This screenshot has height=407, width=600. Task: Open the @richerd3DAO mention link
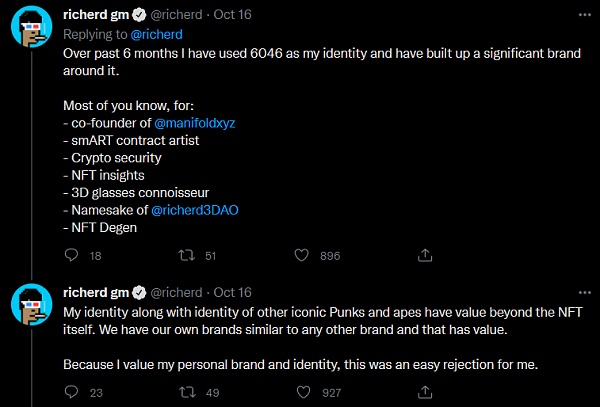click(x=198, y=211)
